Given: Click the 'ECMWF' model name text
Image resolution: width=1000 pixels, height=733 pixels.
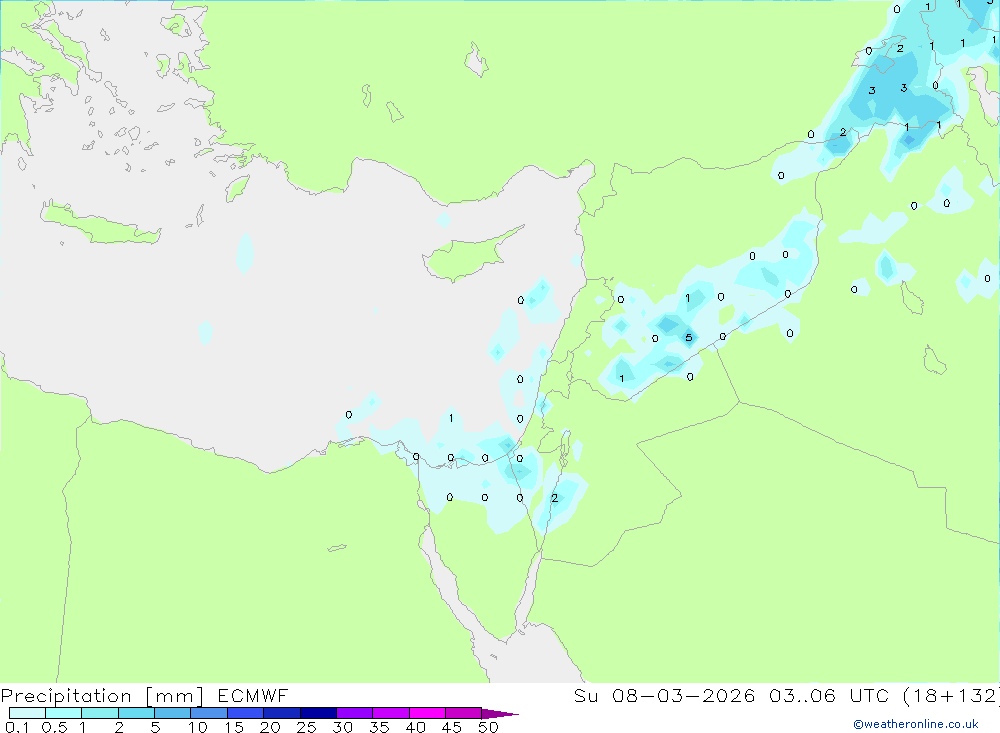Looking at the screenshot, I should [x=253, y=695].
